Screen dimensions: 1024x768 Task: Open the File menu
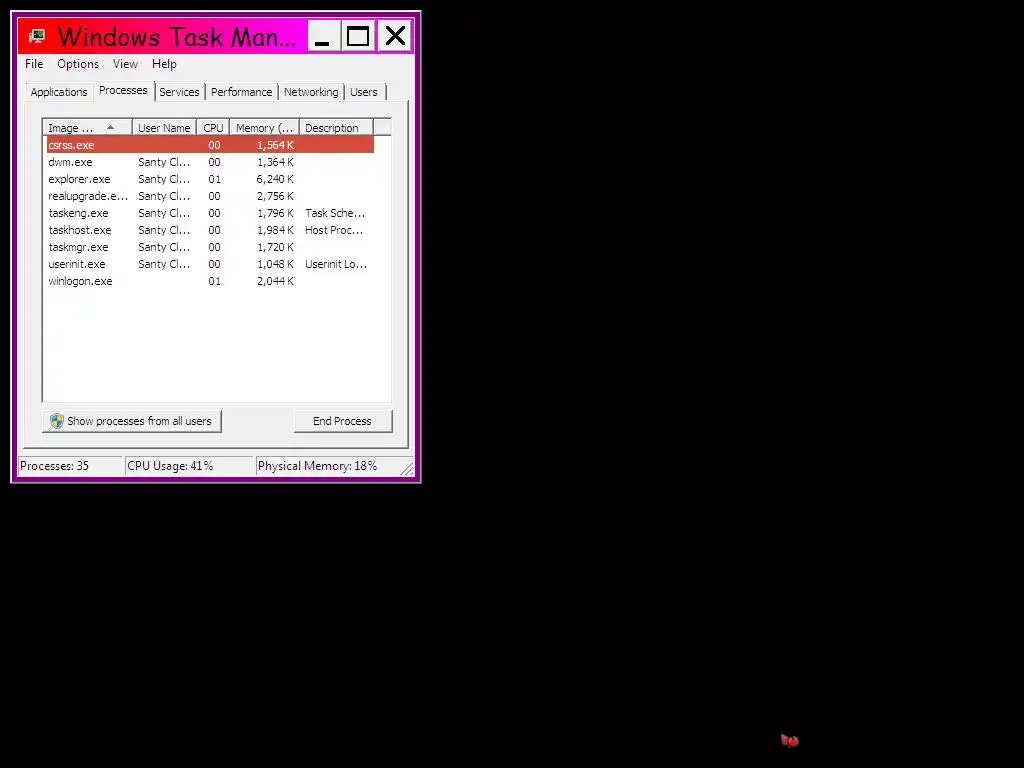click(34, 64)
